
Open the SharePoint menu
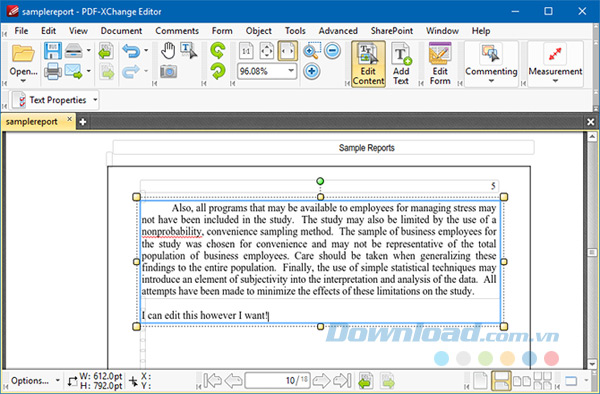coord(391,31)
